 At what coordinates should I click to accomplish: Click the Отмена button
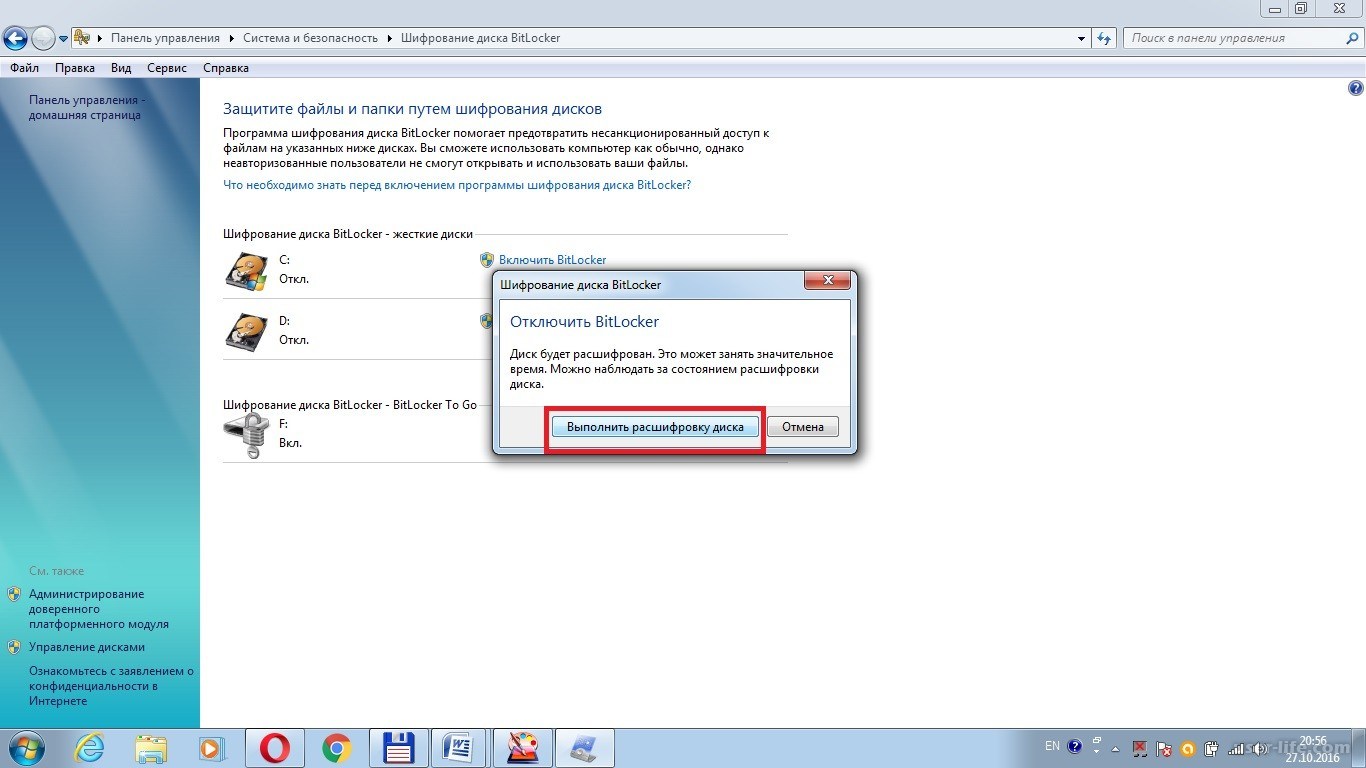tap(803, 427)
